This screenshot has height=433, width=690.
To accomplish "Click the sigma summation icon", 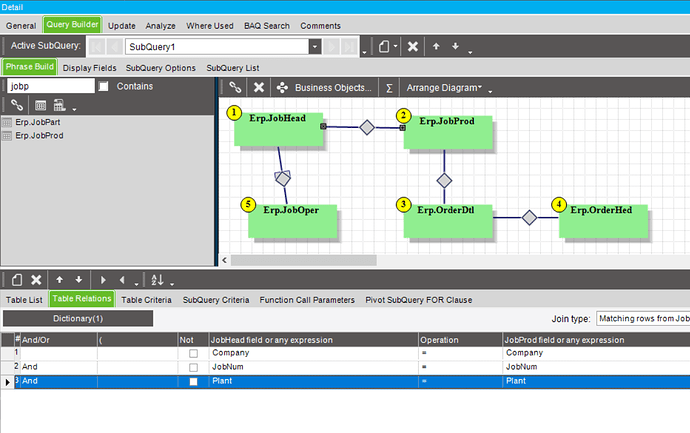I will [x=389, y=88].
